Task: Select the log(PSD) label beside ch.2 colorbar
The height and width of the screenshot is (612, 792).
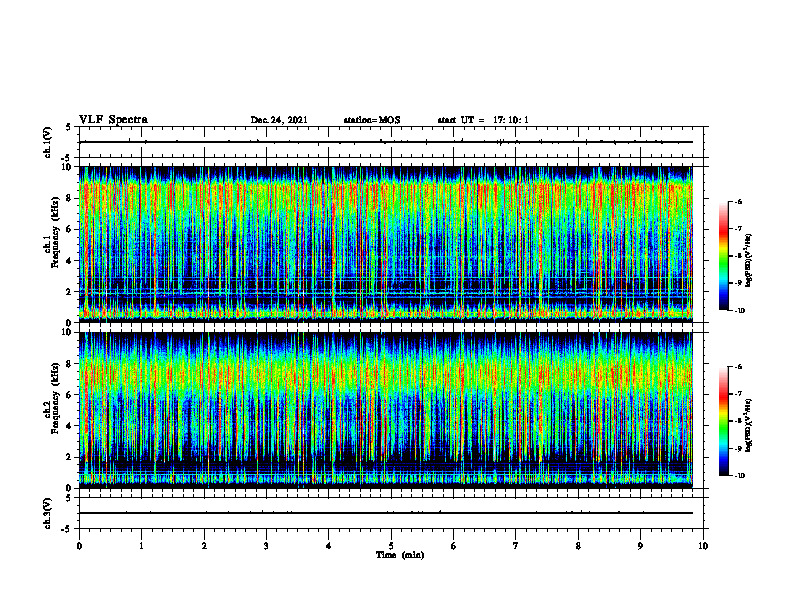Action: tap(749, 425)
